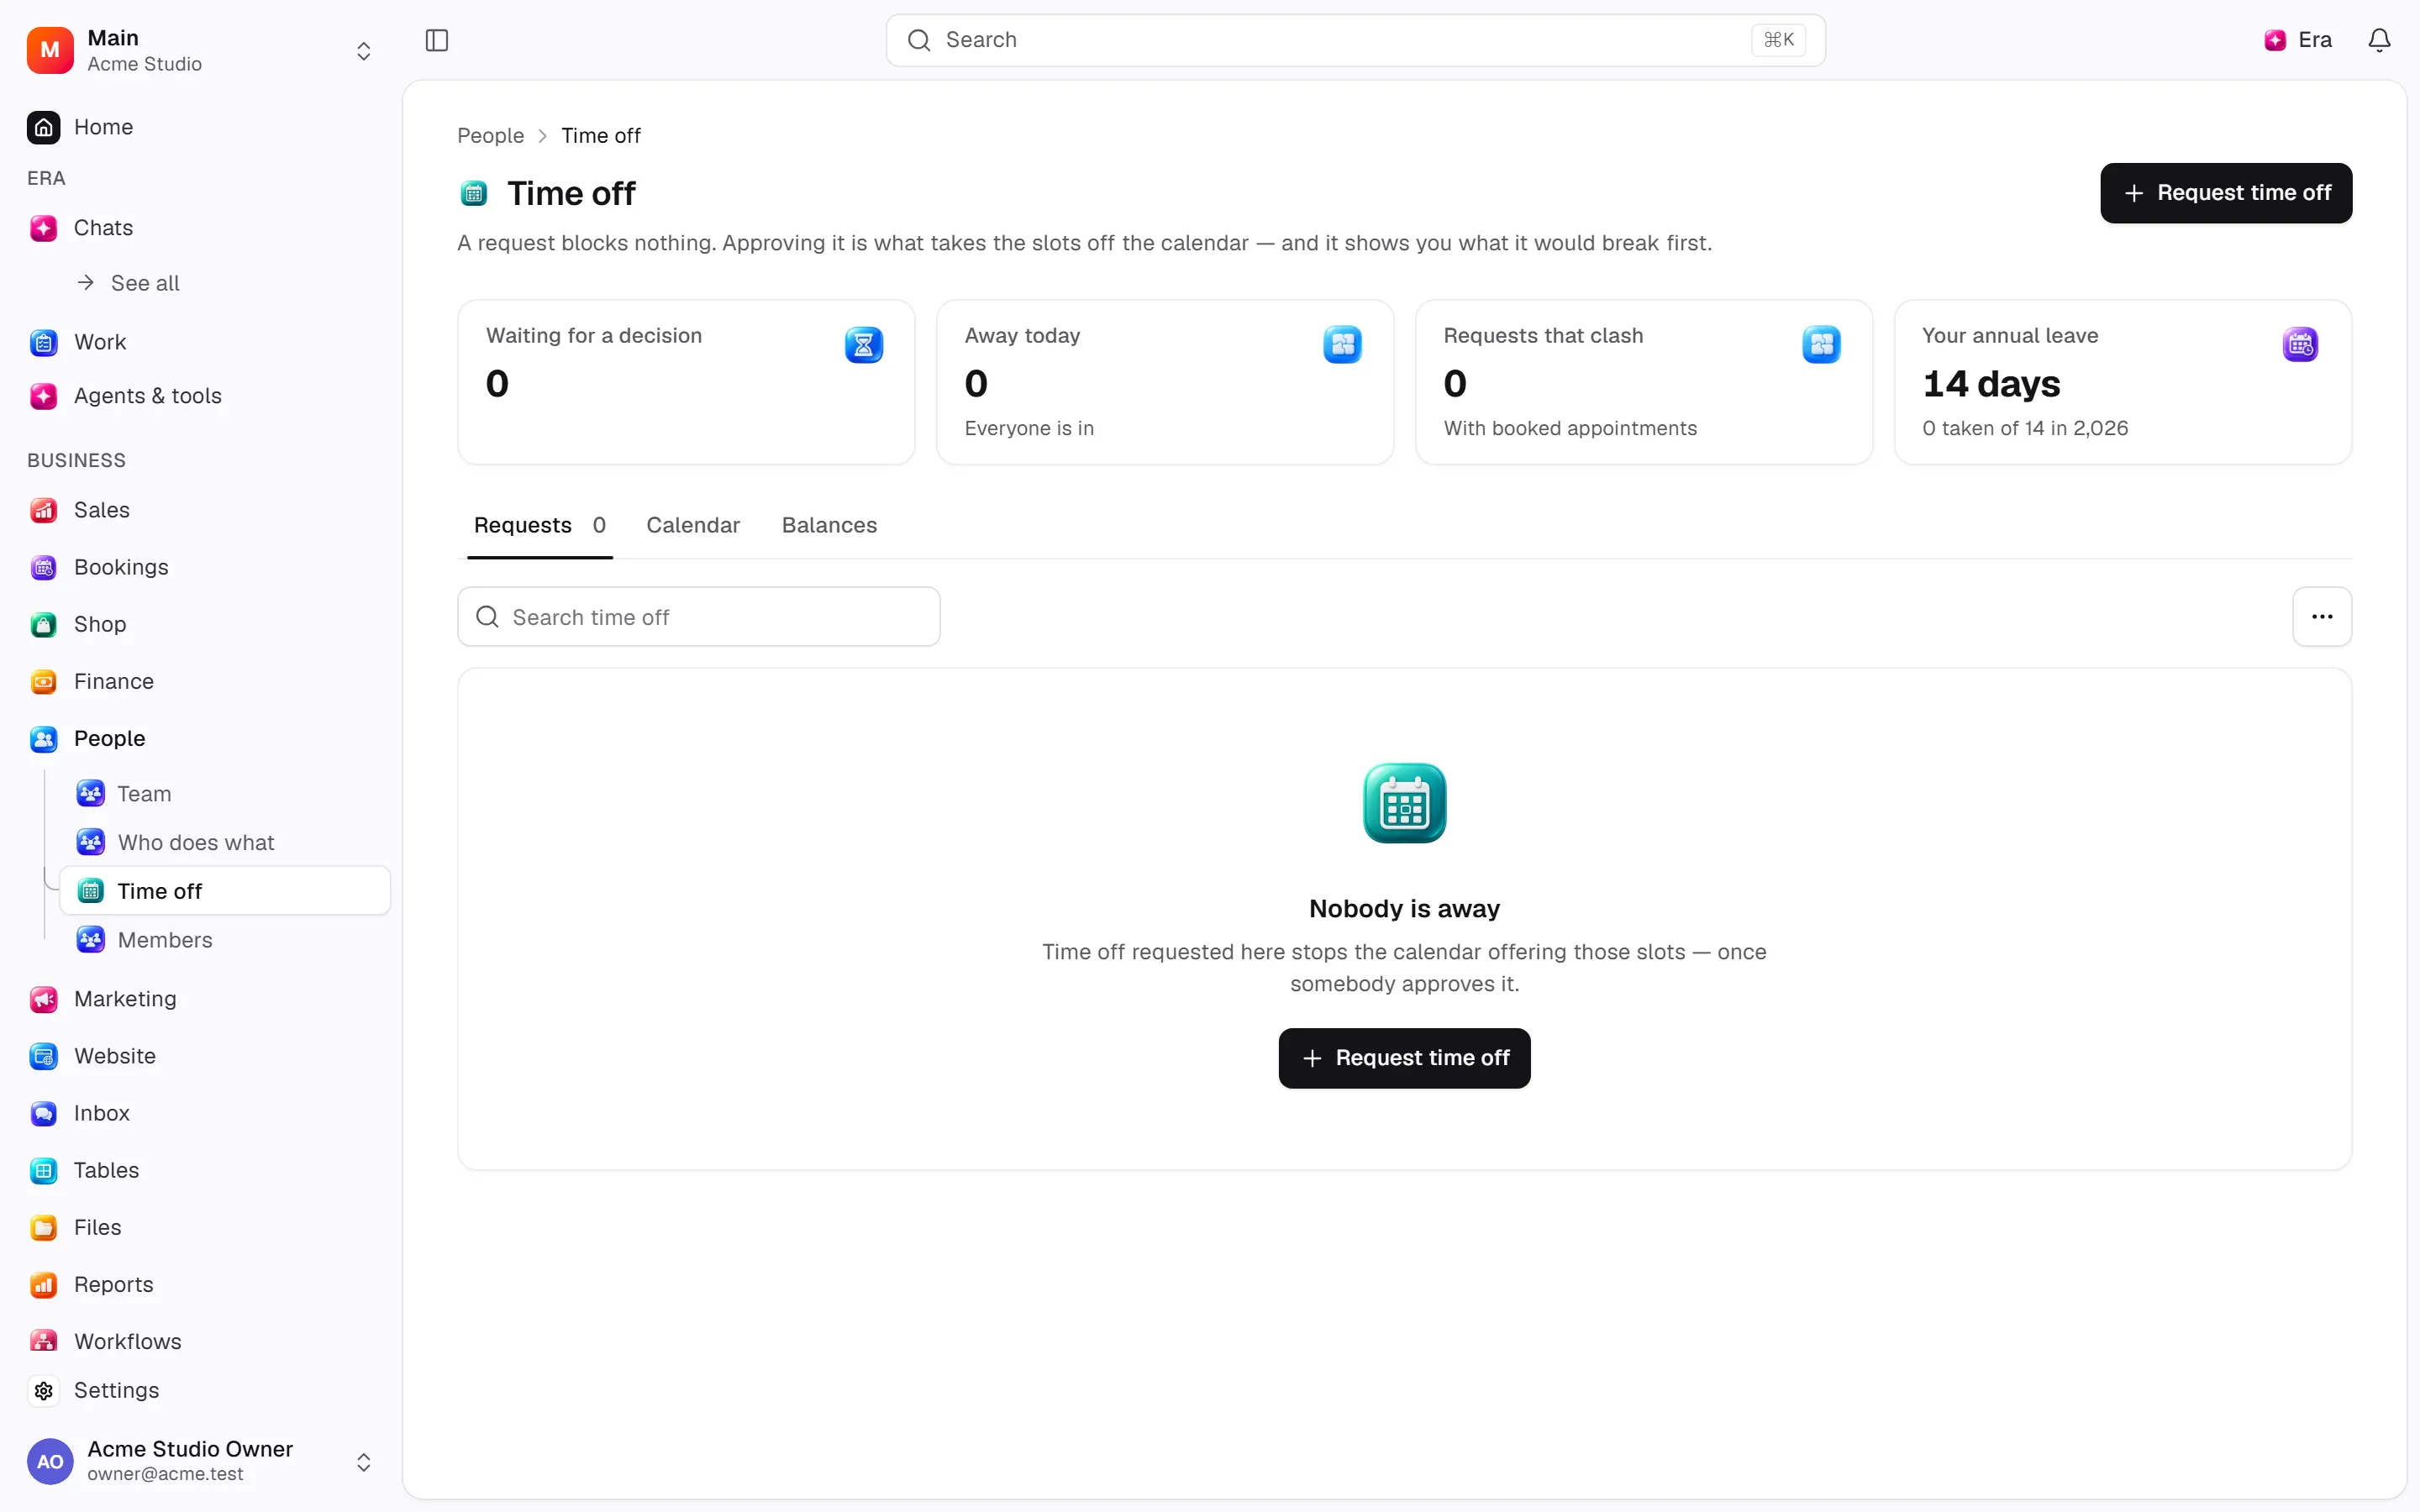2420x1512 pixels.
Task: Click Request time off in empty state
Action: click(x=1404, y=1058)
